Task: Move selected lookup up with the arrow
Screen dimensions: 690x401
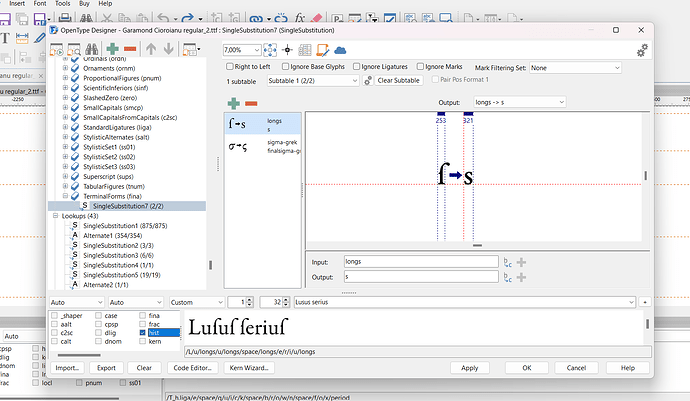Action: coord(152,48)
